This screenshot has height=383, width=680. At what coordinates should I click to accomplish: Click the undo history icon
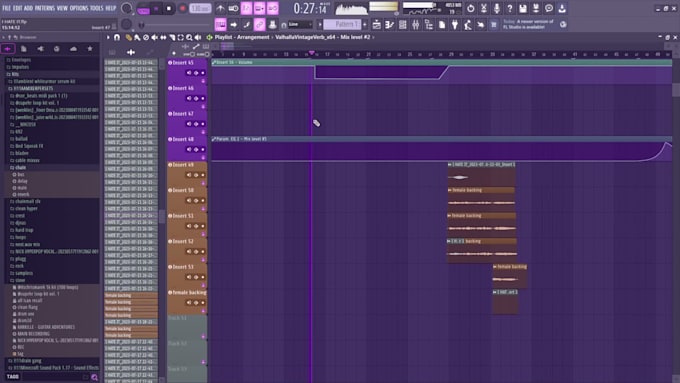click(x=471, y=8)
